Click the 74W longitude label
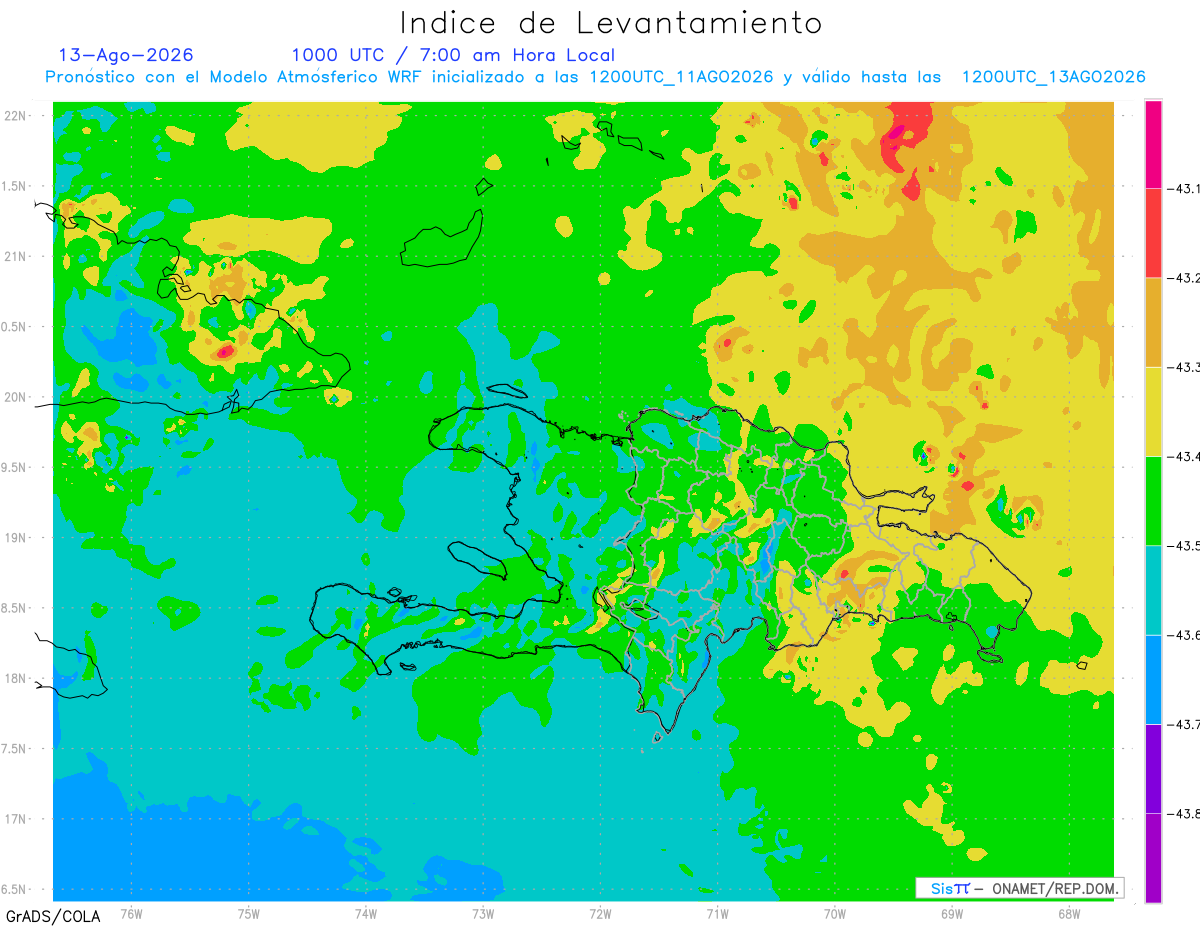1200x927 pixels. [365, 913]
